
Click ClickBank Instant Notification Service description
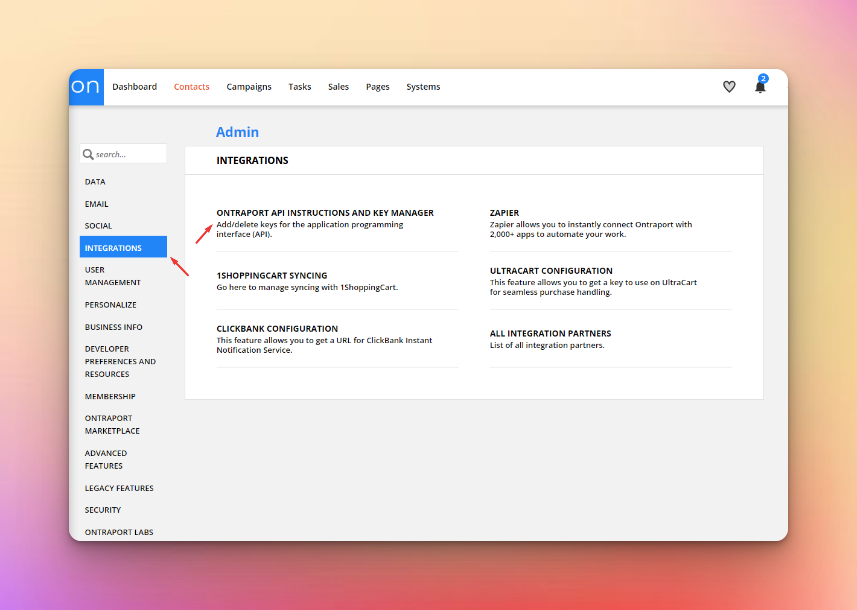[324, 345]
